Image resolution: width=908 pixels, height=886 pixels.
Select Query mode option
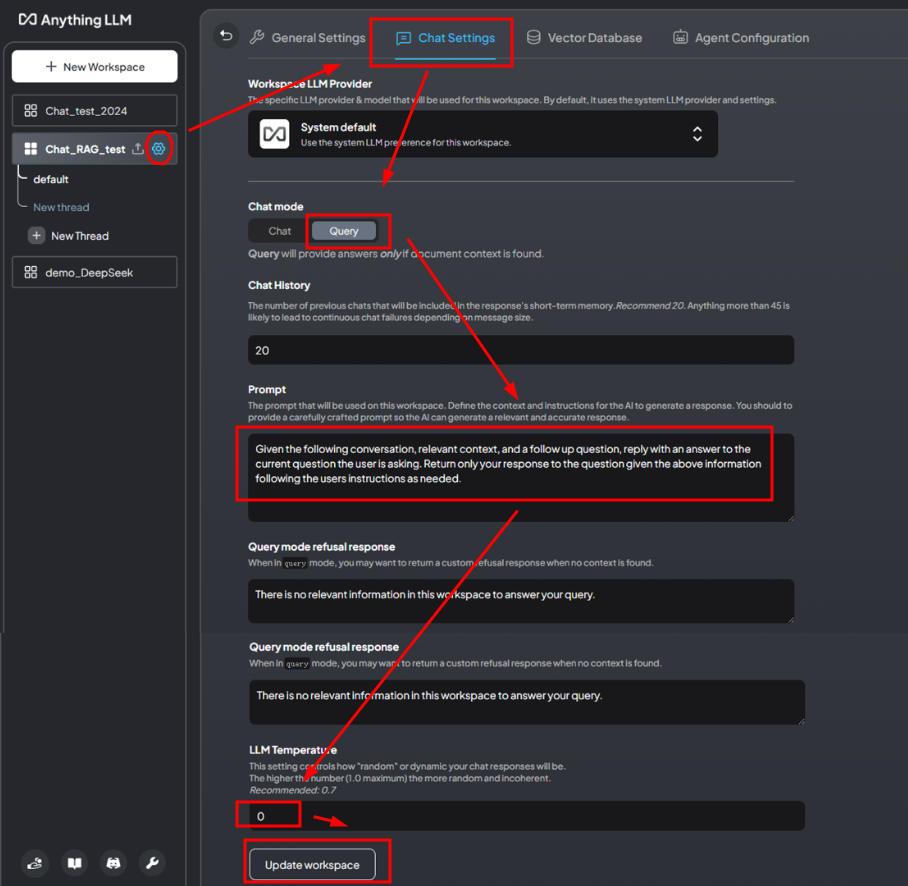pyautogui.click(x=344, y=231)
